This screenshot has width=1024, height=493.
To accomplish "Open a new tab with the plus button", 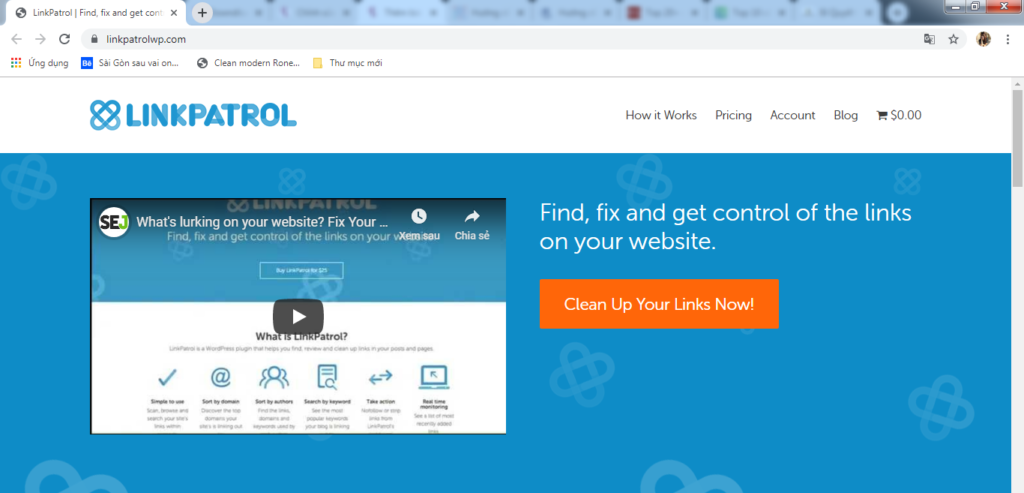I will point(202,12).
